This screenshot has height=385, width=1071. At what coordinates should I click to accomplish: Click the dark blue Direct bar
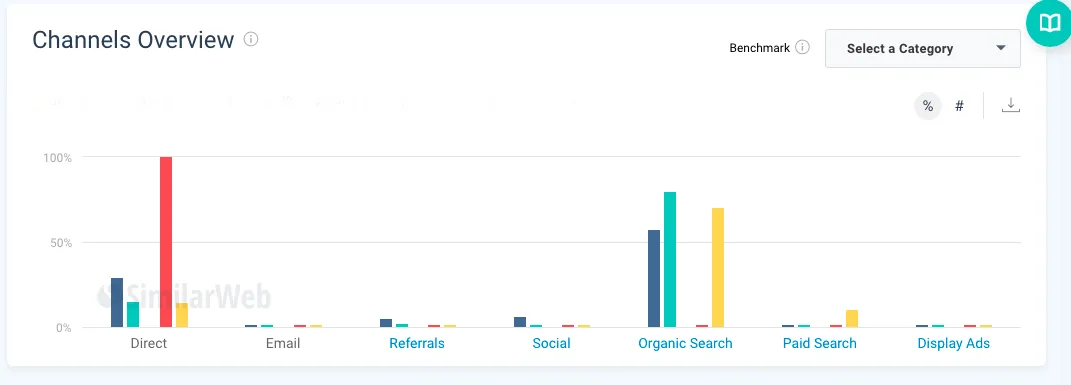tap(117, 303)
